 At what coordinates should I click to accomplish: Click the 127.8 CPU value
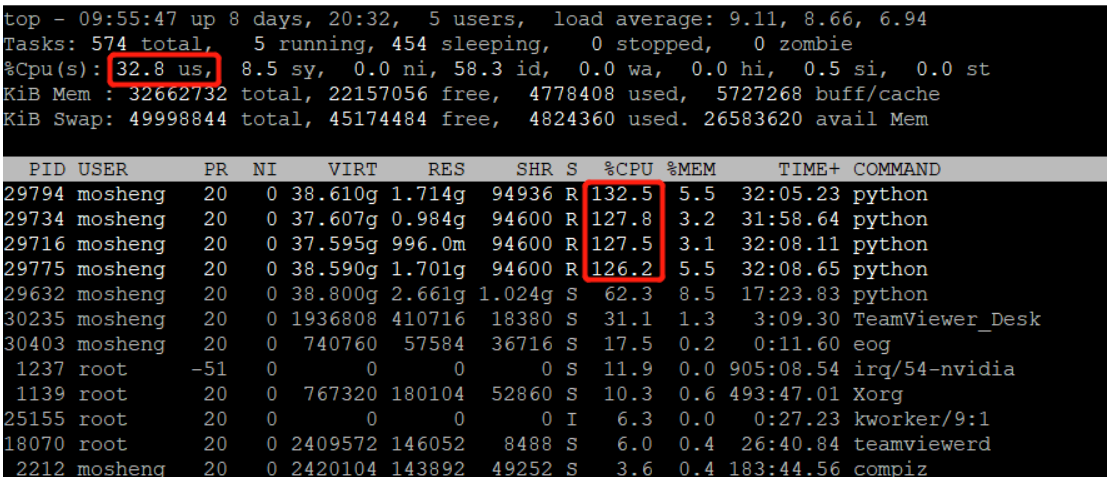pyautogui.click(x=624, y=219)
